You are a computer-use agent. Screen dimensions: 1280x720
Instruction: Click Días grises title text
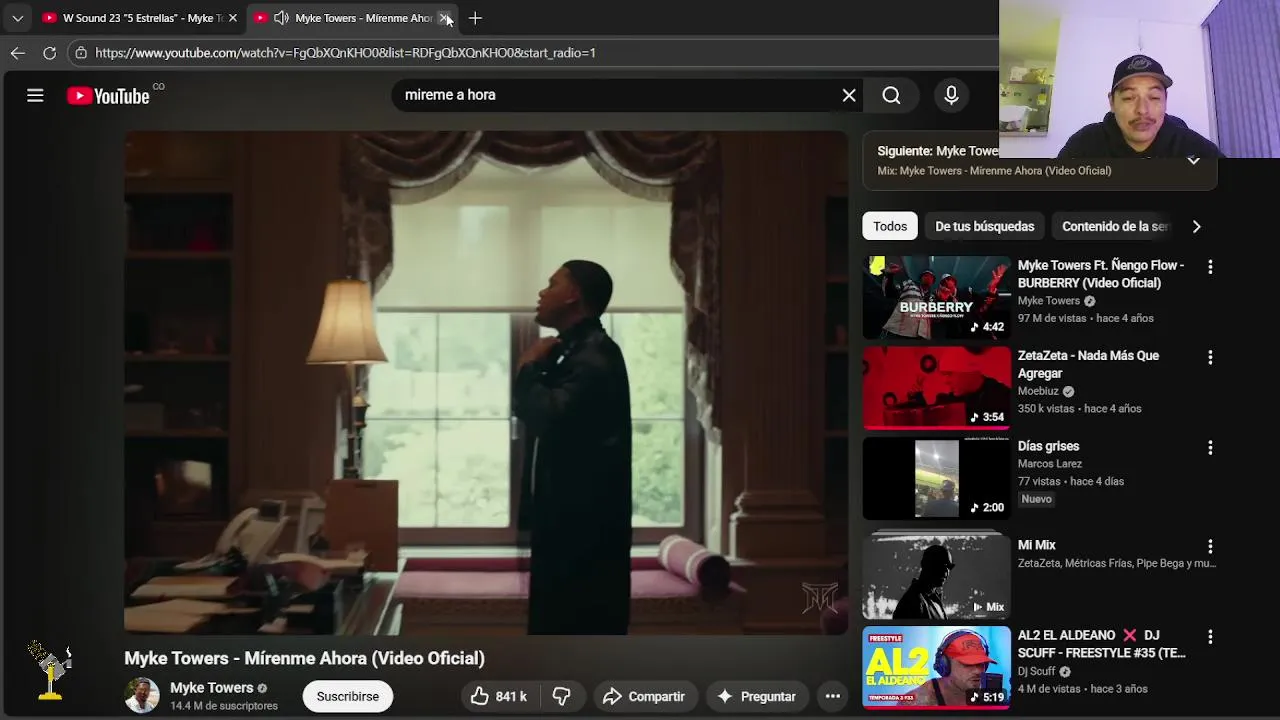click(1048, 446)
